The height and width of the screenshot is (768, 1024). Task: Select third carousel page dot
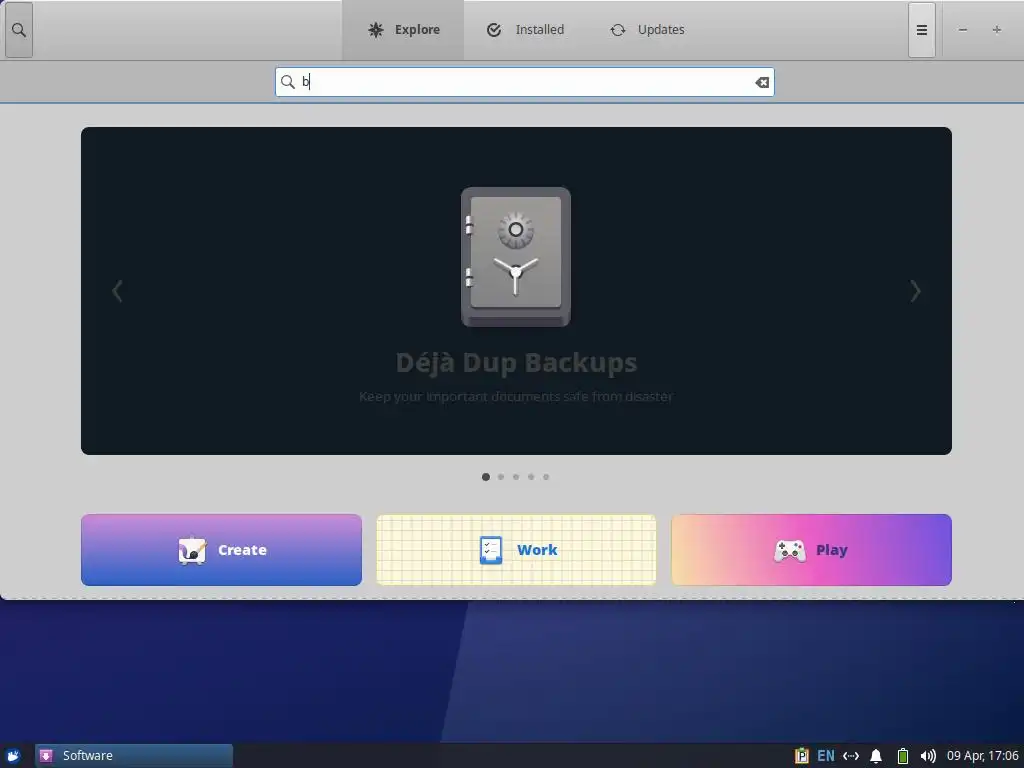click(516, 477)
